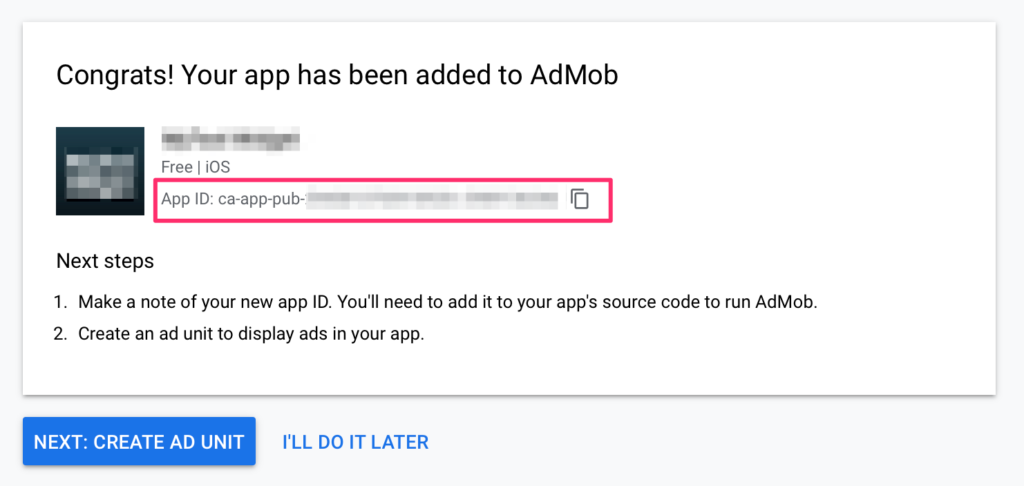This screenshot has width=1024, height=486.
Task: Choose I'LL DO IT LATER
Action: coord(355,442)
